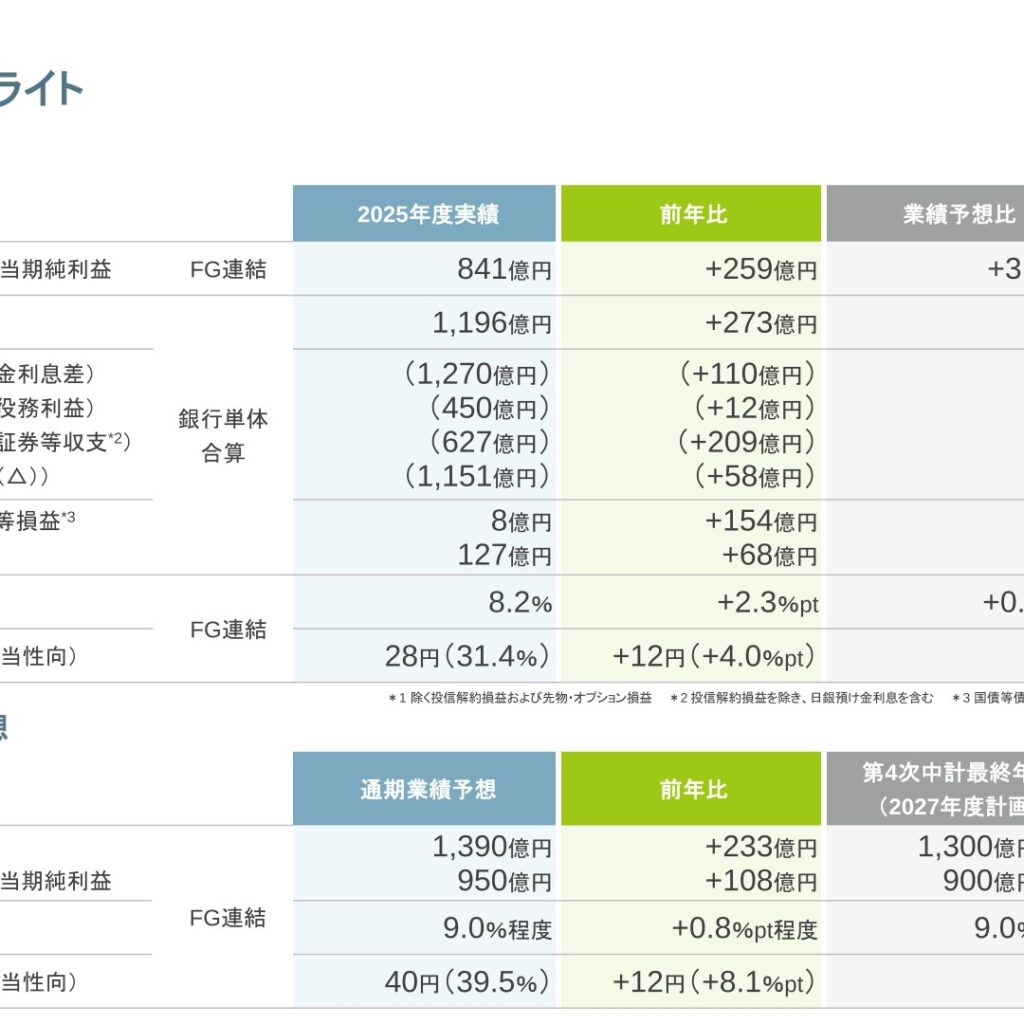Click FG連結 label in the forecast table
The height and width of the screenshot is (1024, 1024).
pos(228,918)
